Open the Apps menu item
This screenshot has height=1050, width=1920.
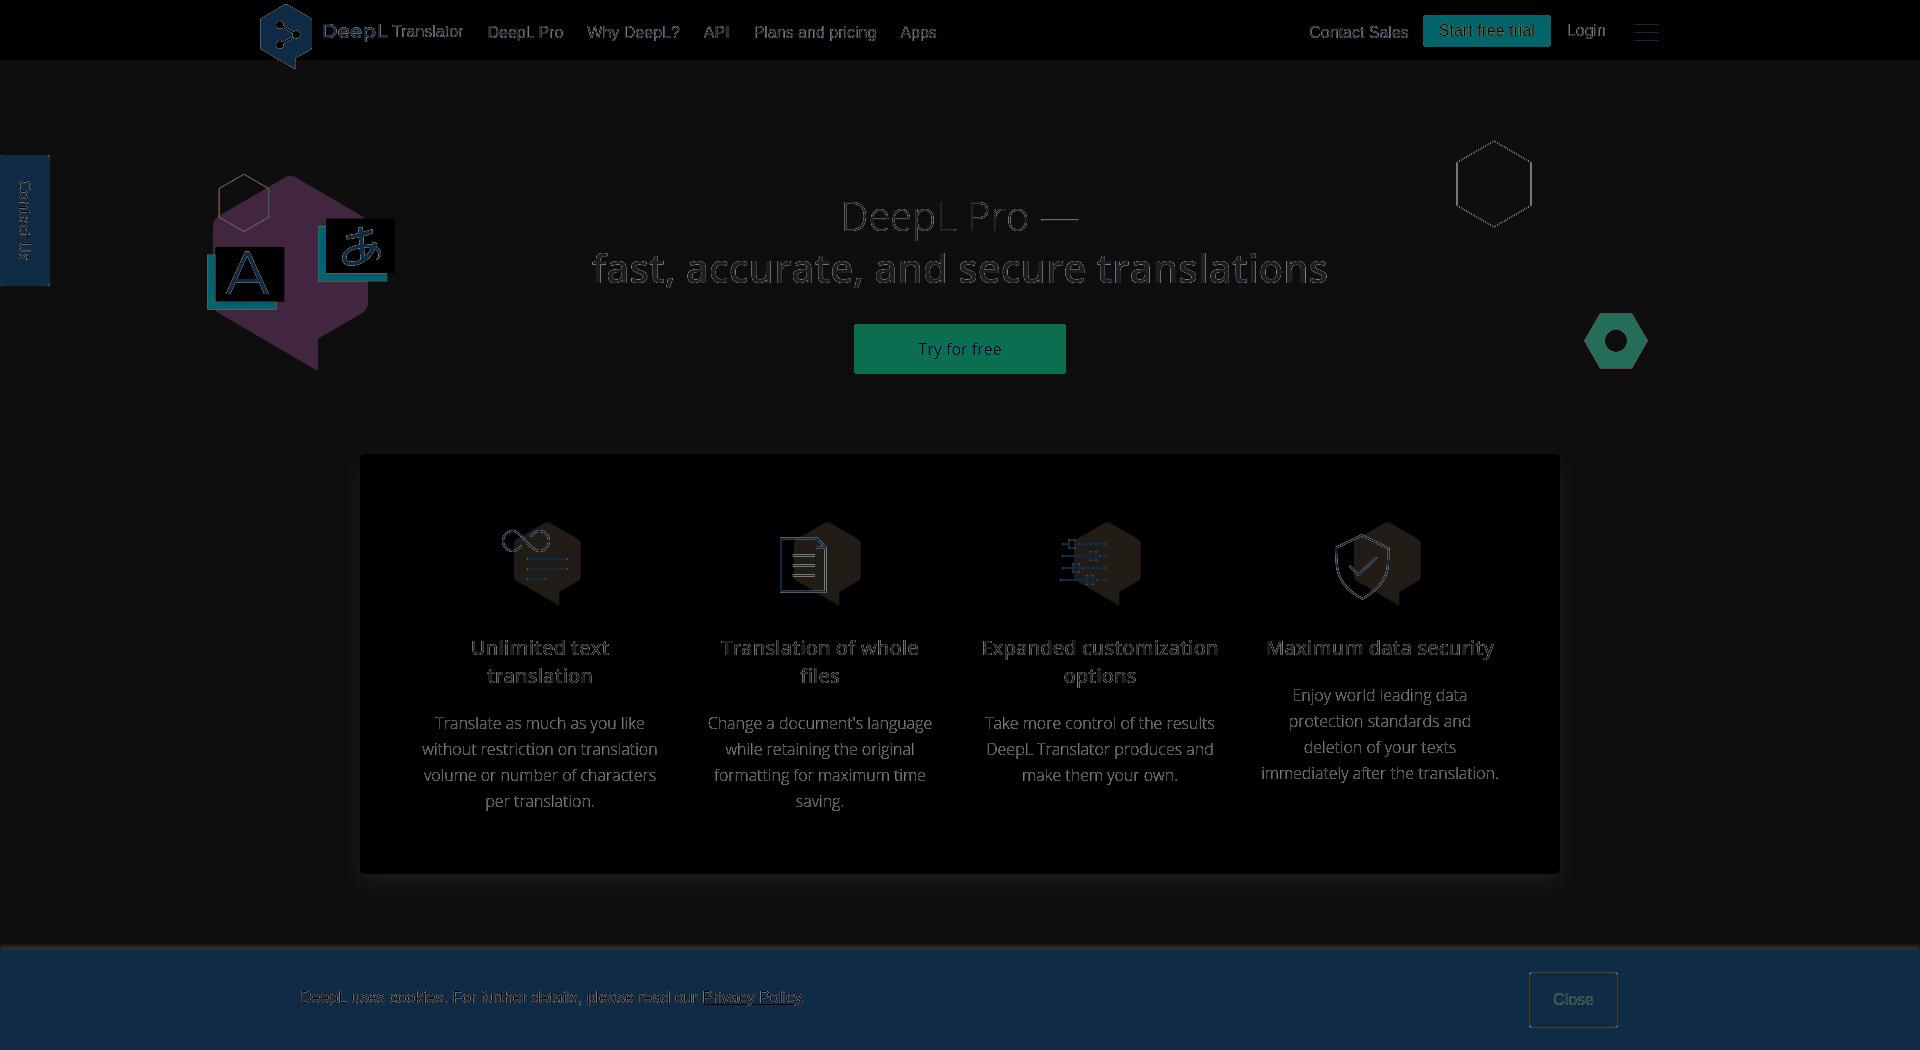click(x=918, y=32)
